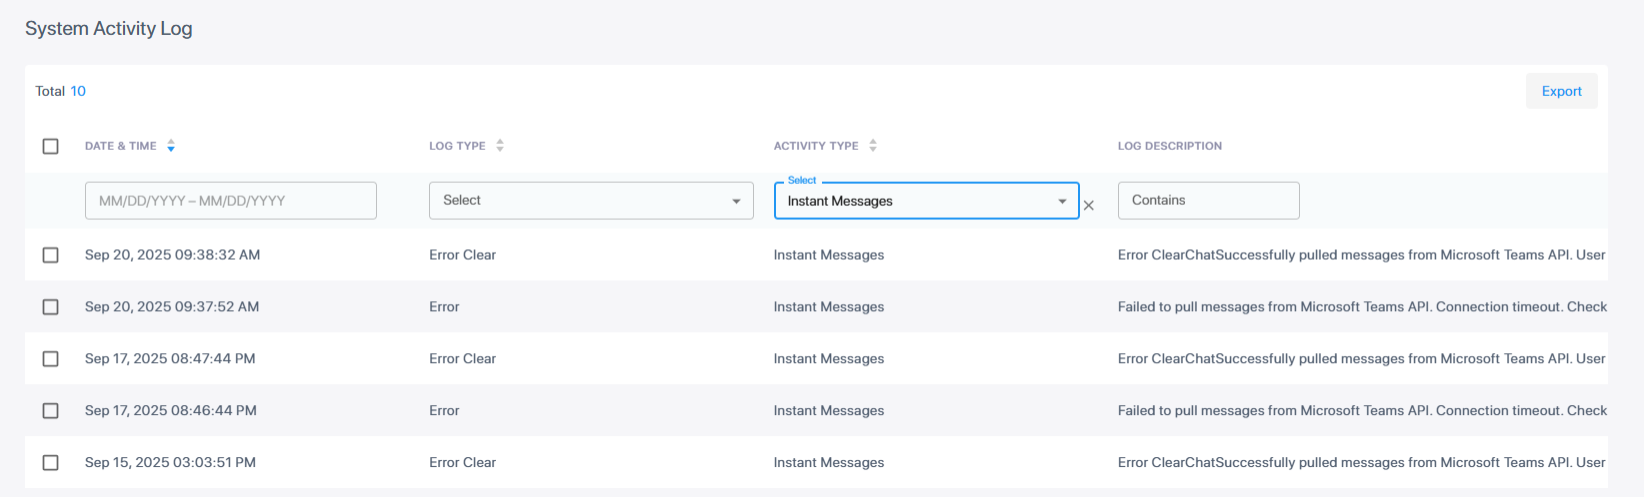Click the Activity Type sort arrows
Viewport: 1644px width, 497px height.
(x=873, y=146)
